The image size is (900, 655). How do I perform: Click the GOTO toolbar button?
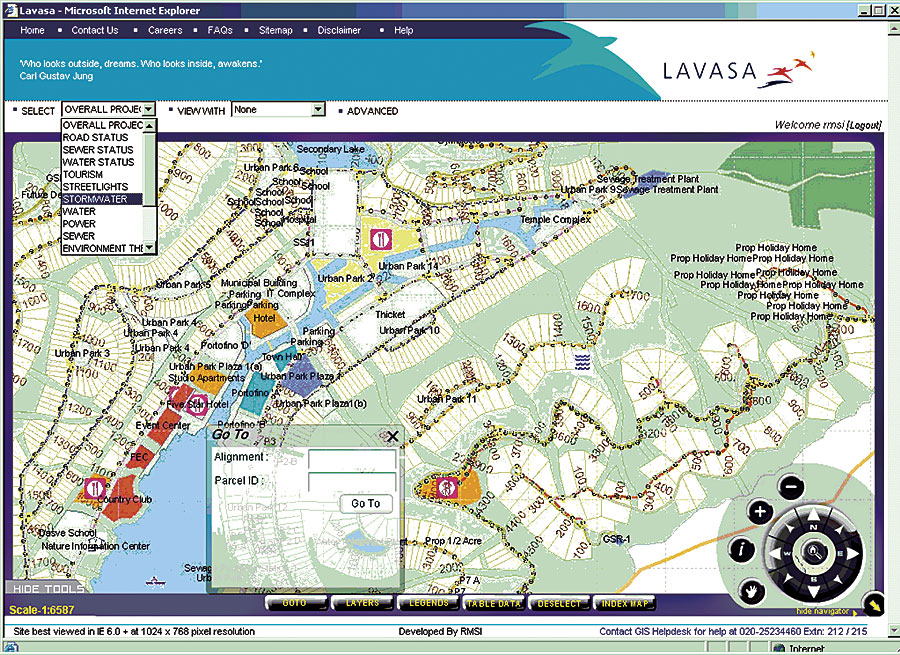coord(295,603)
